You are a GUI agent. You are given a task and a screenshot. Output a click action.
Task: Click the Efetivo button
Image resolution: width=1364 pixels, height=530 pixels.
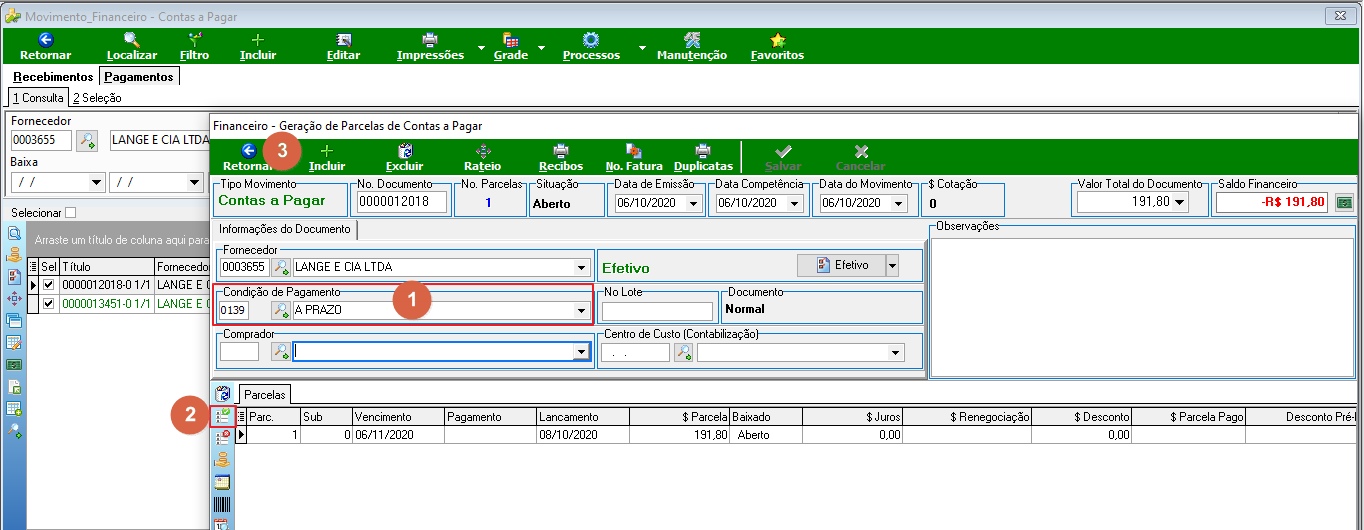[x=839, y=265]
